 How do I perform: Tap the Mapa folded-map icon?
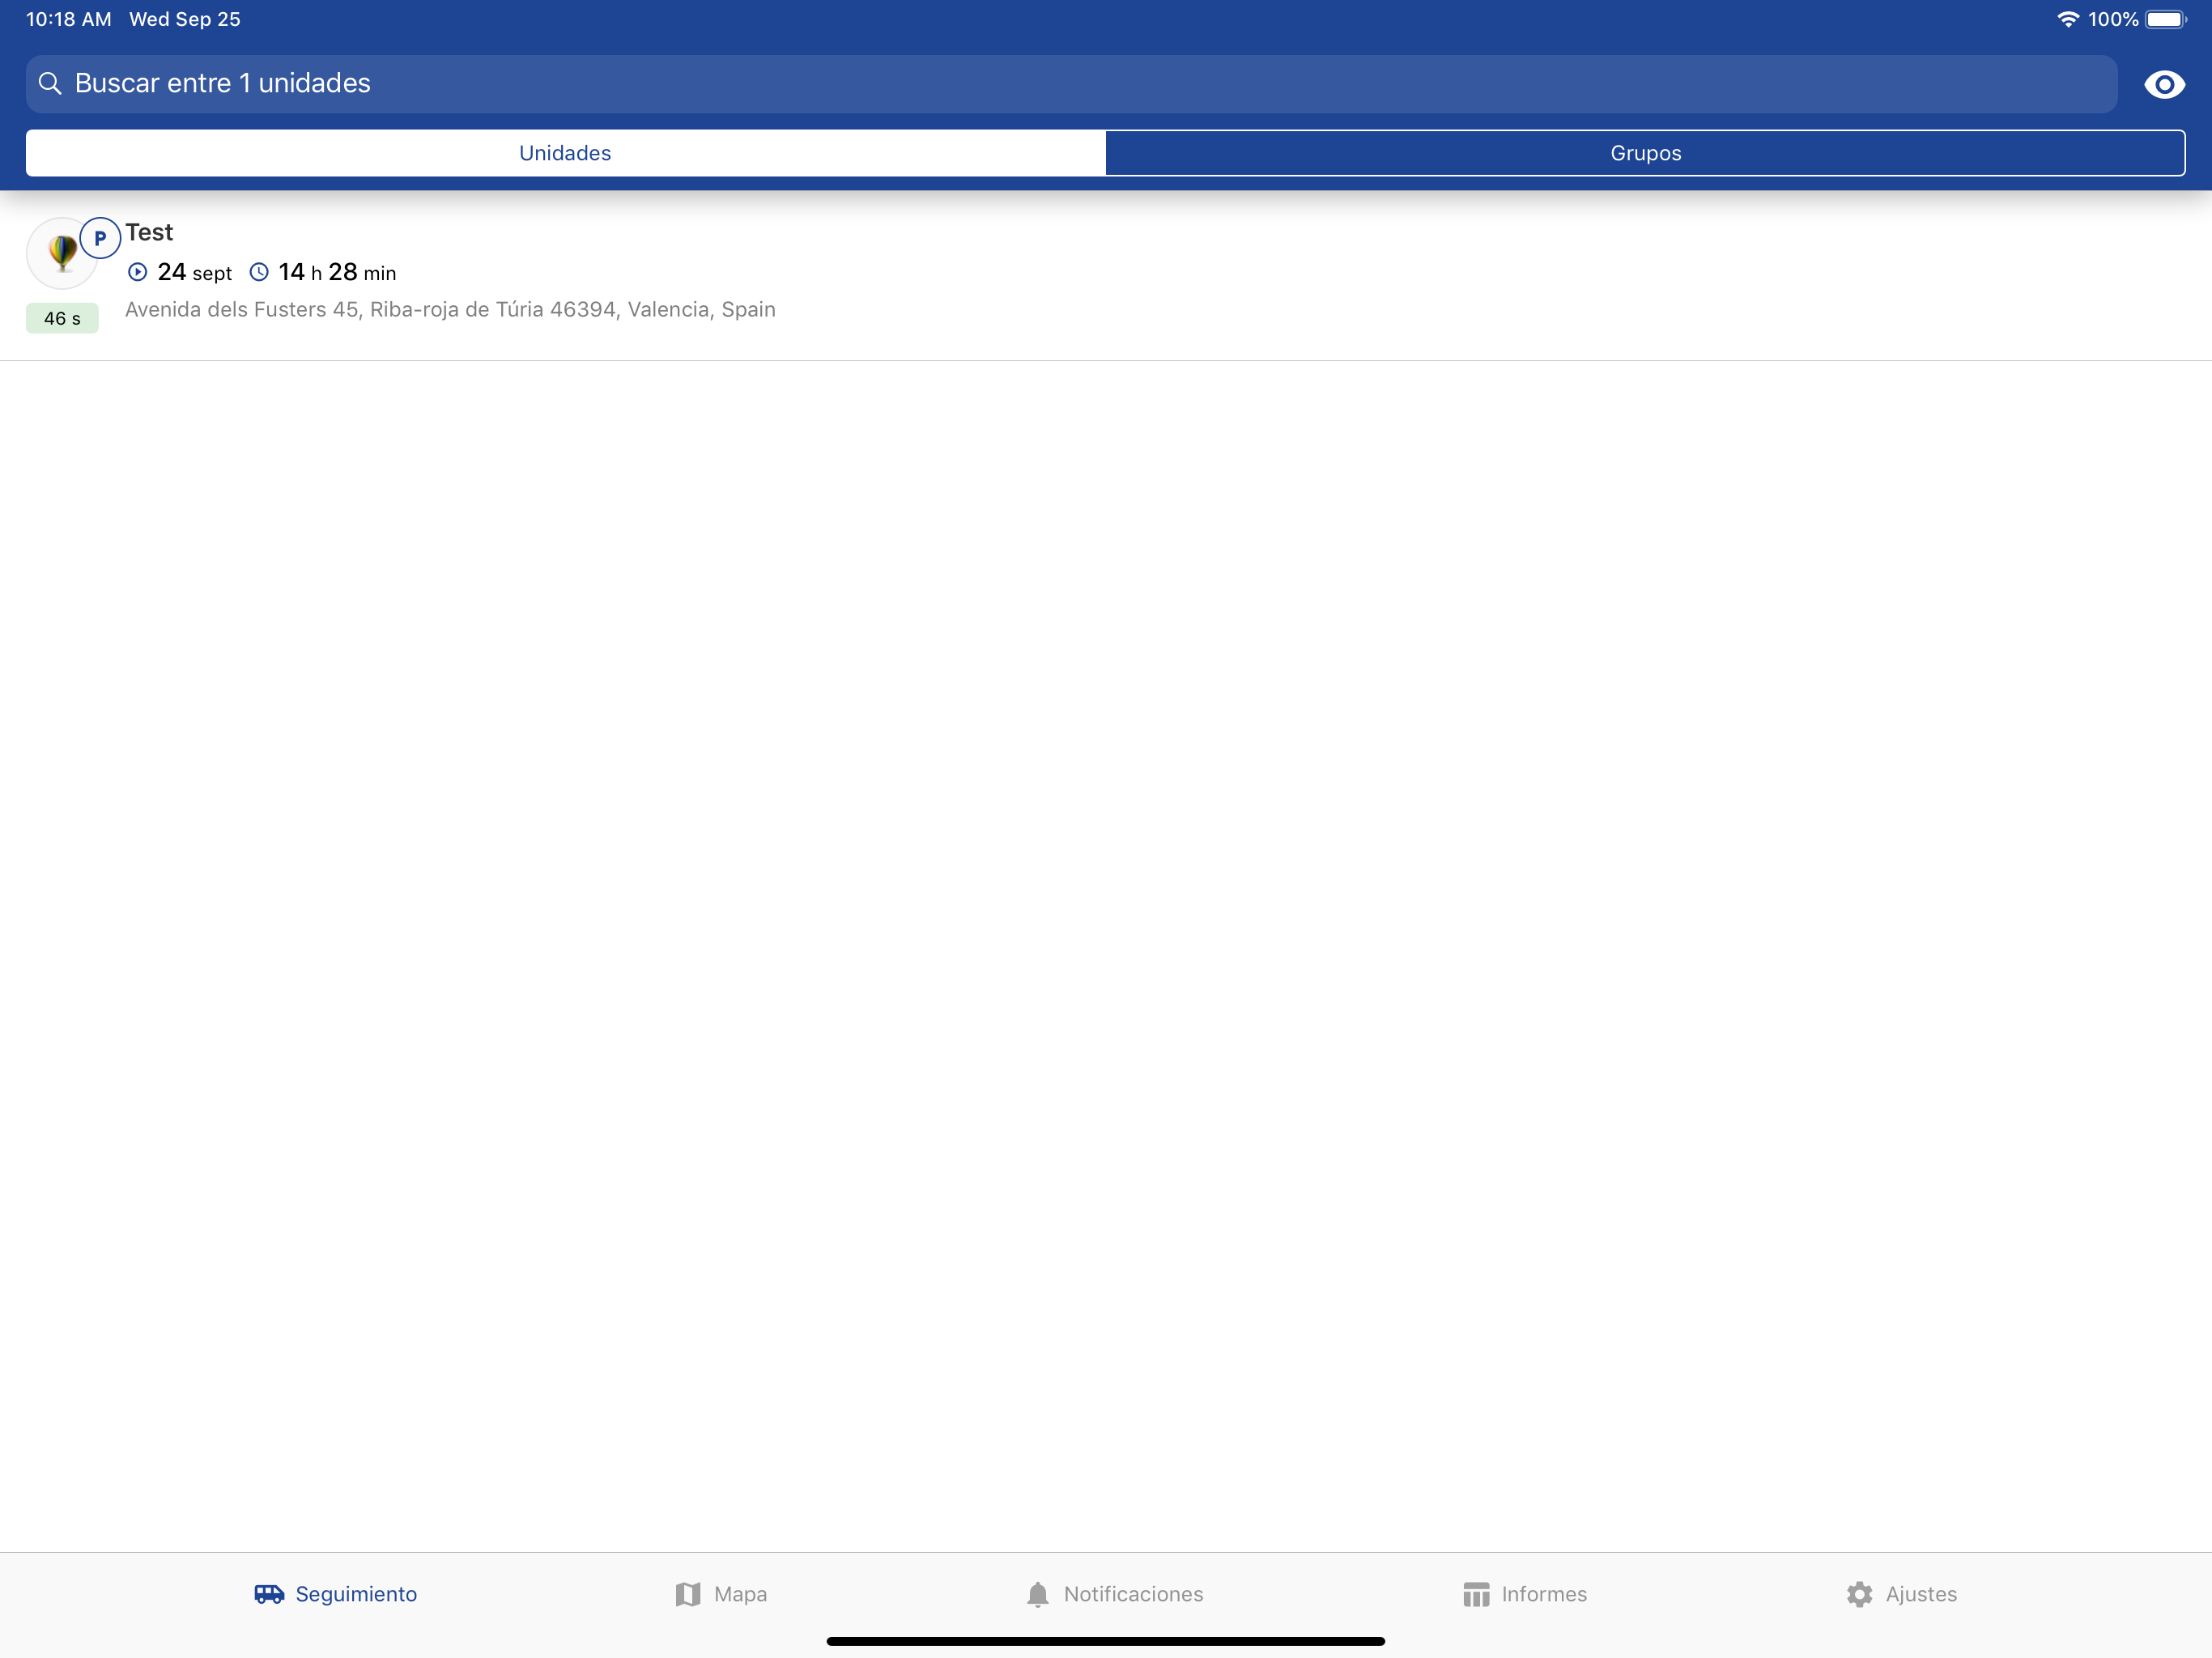coord(688,1594)
